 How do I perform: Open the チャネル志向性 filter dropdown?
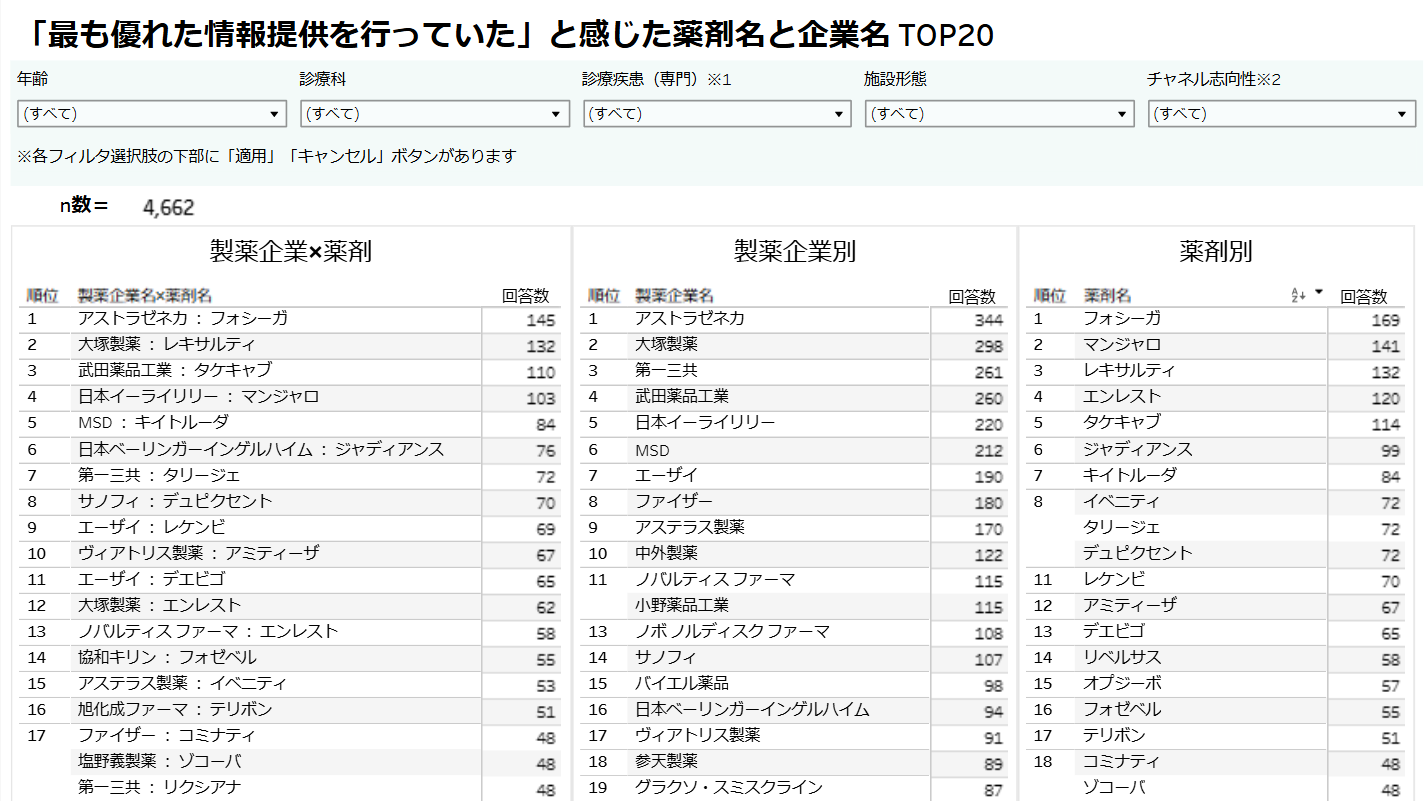[x=1283, y=114]
